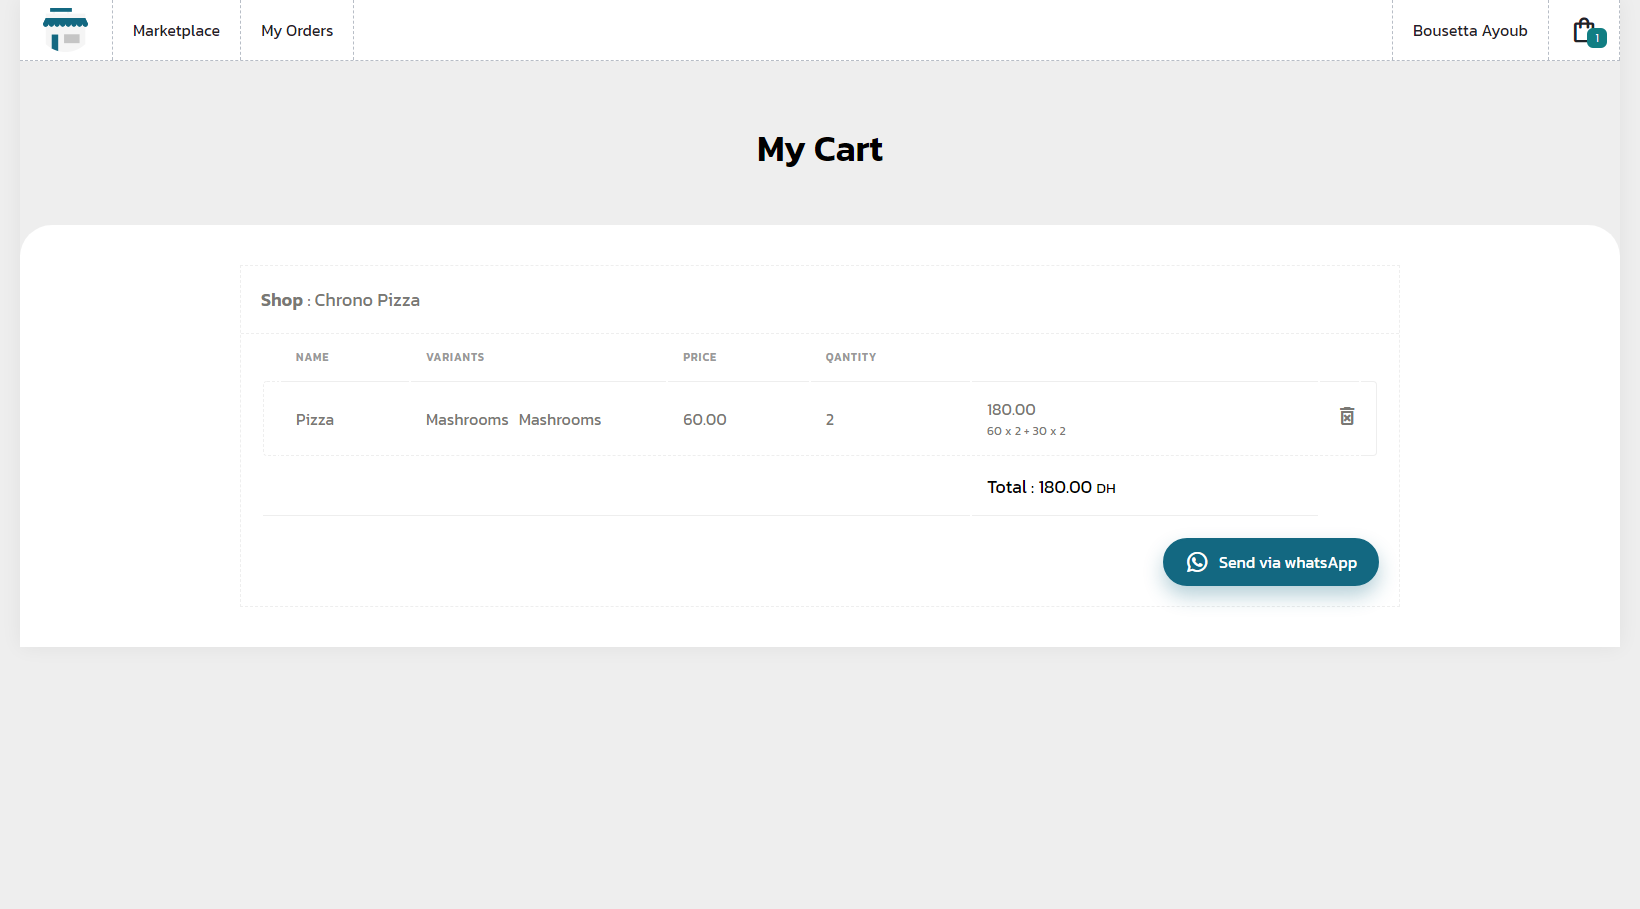Click the NAME column header
Screen dimensions: 1640x909
point(312,357)
